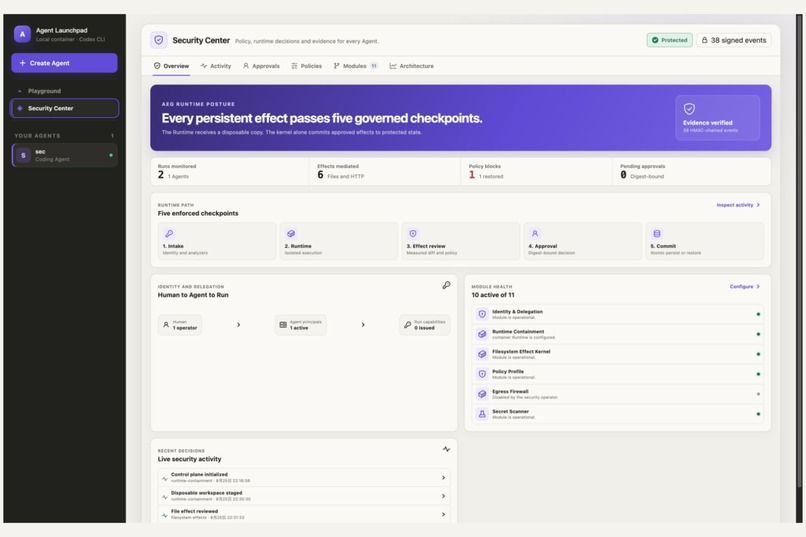Select Security Center in the sidebar
Viewport: 806px width, 537px height.
coord(64,108)
